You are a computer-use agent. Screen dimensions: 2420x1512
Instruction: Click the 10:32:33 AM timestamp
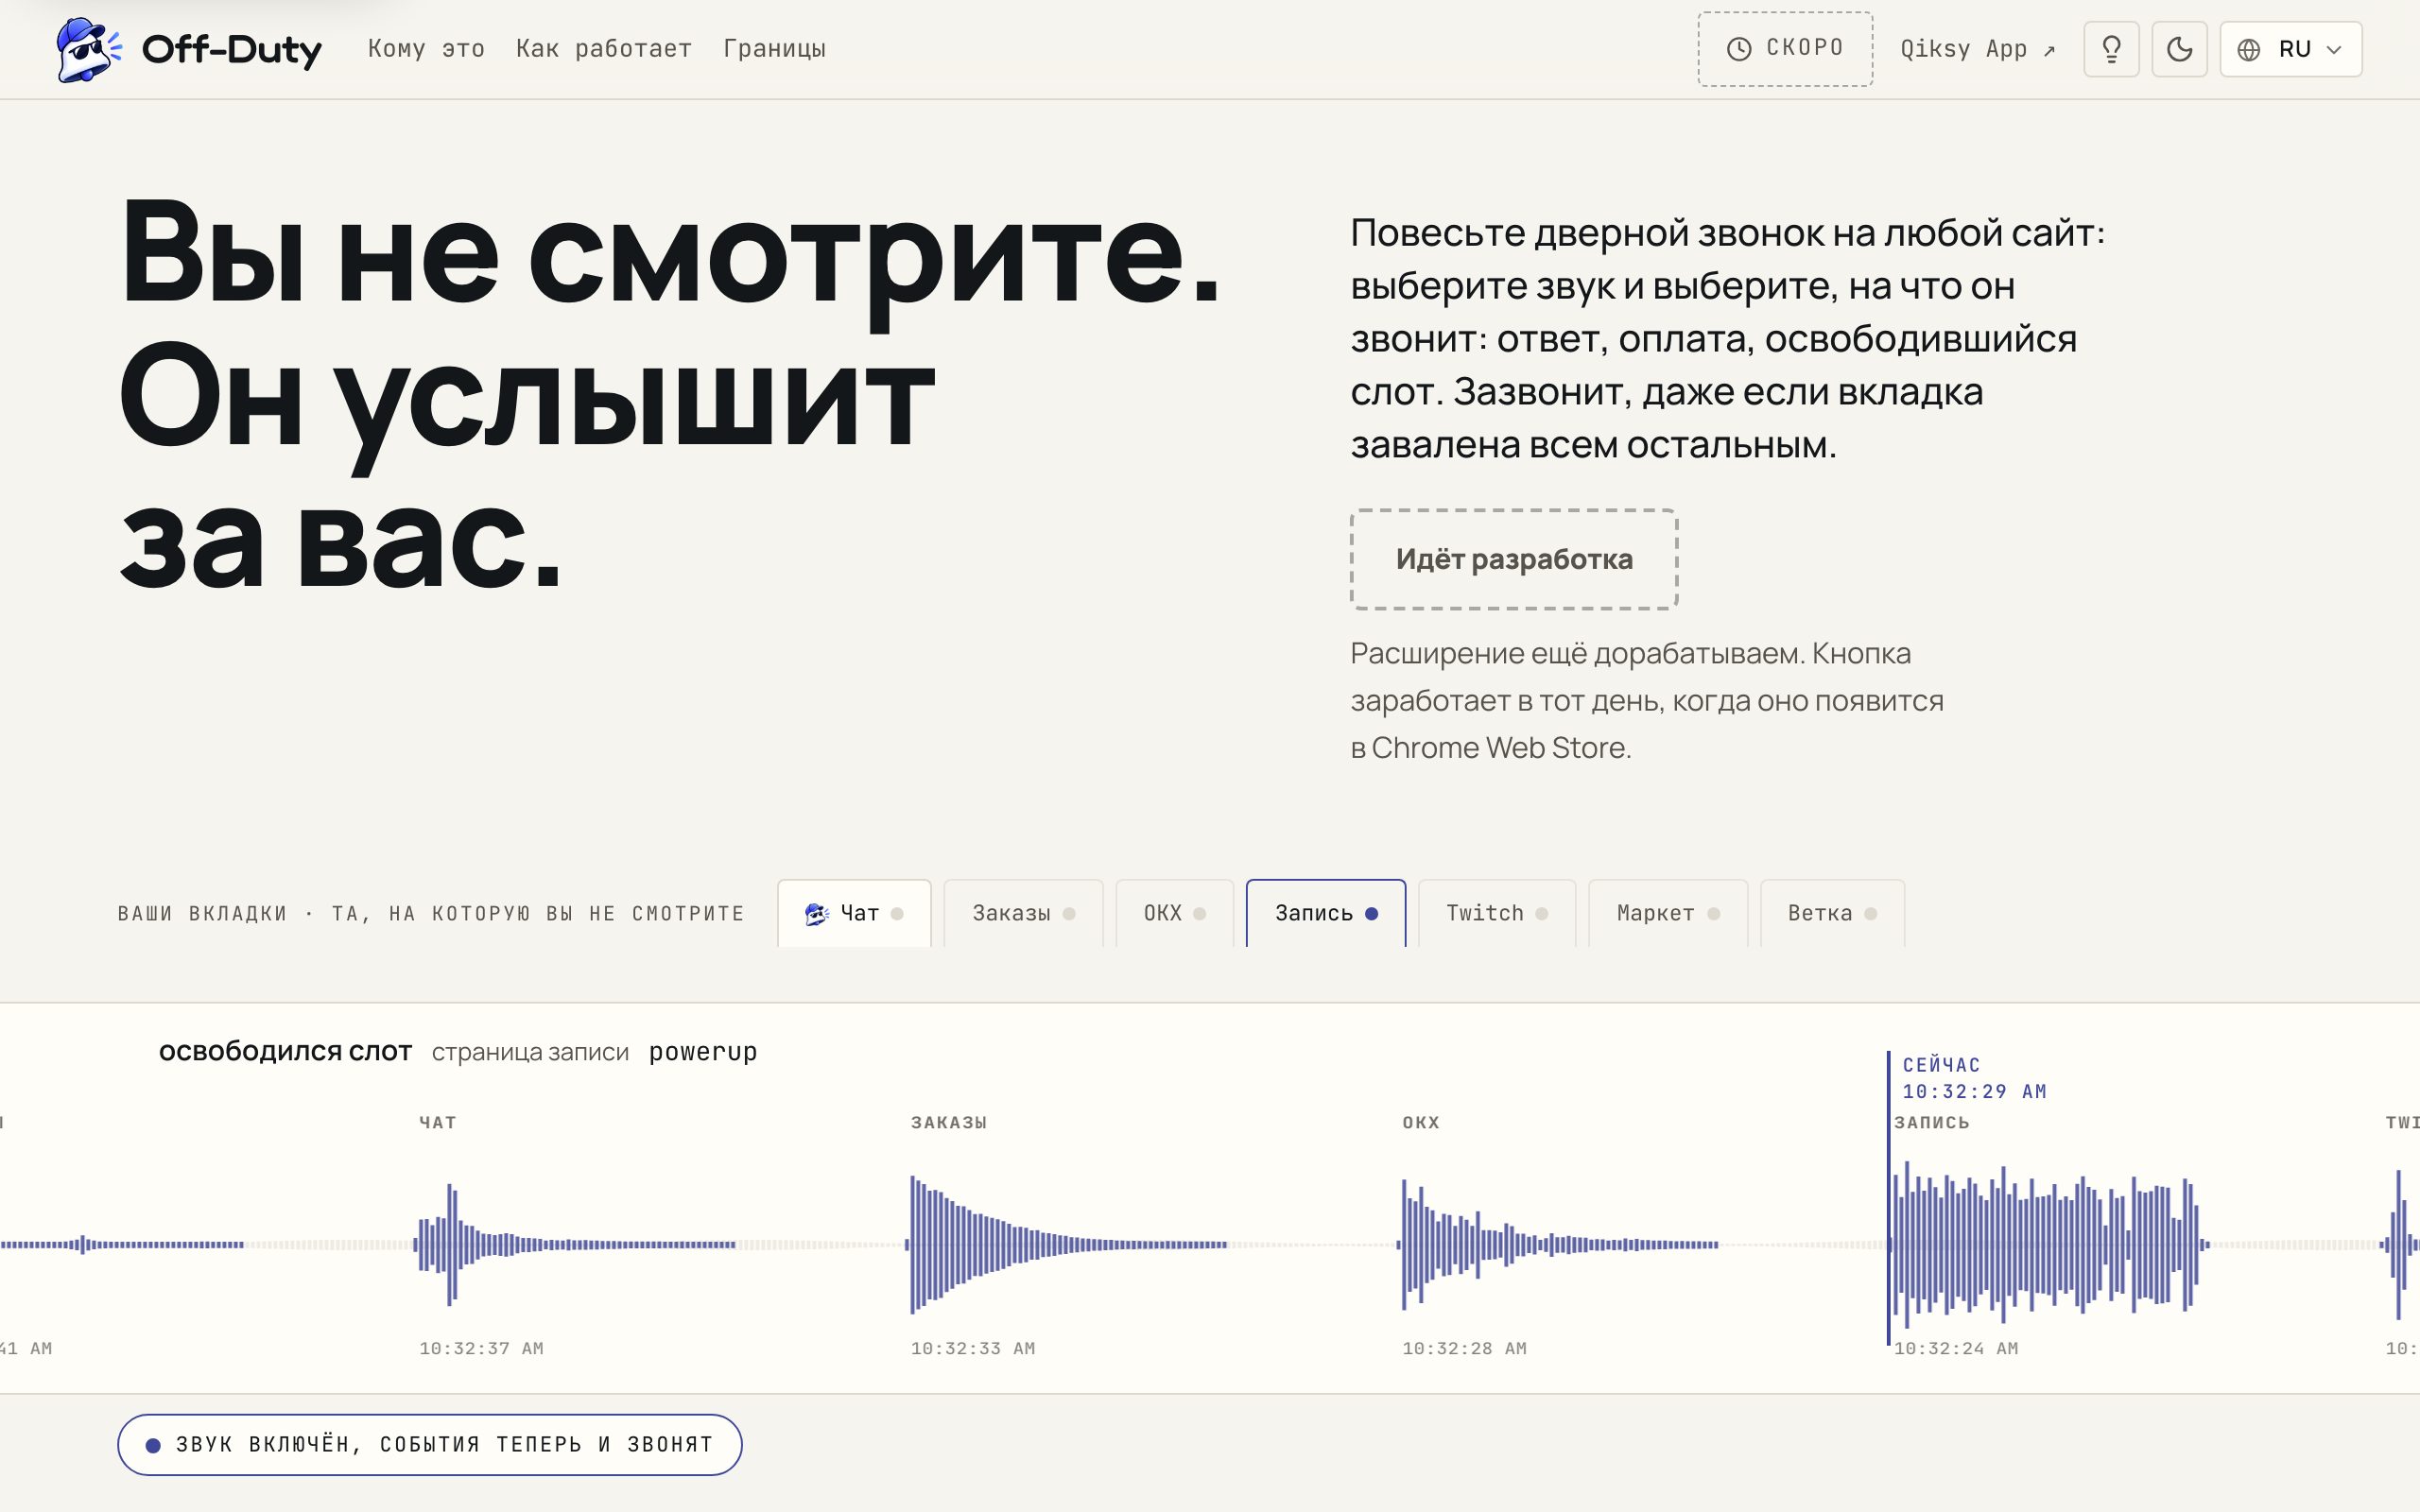tap(973, 1348)
